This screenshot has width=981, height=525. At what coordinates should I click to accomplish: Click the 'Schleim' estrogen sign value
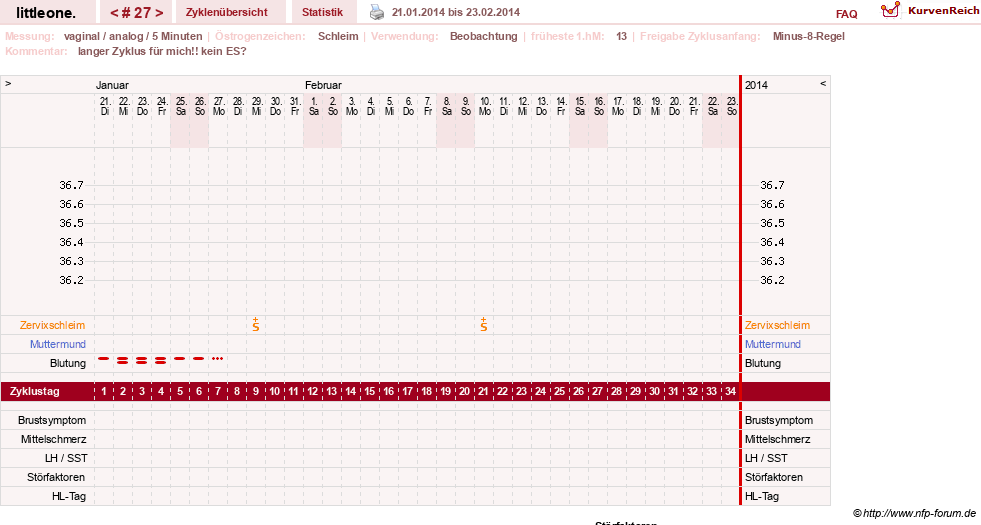[x=338, y=36]
